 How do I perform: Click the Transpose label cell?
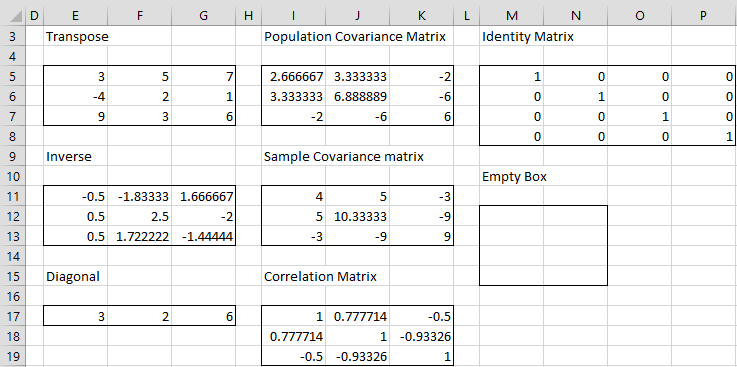(x=77, y=37)
